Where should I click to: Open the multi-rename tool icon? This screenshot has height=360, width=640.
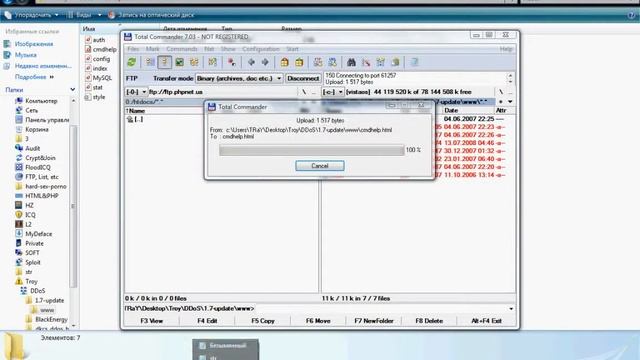pyautogui.click(x=366, y=62)
